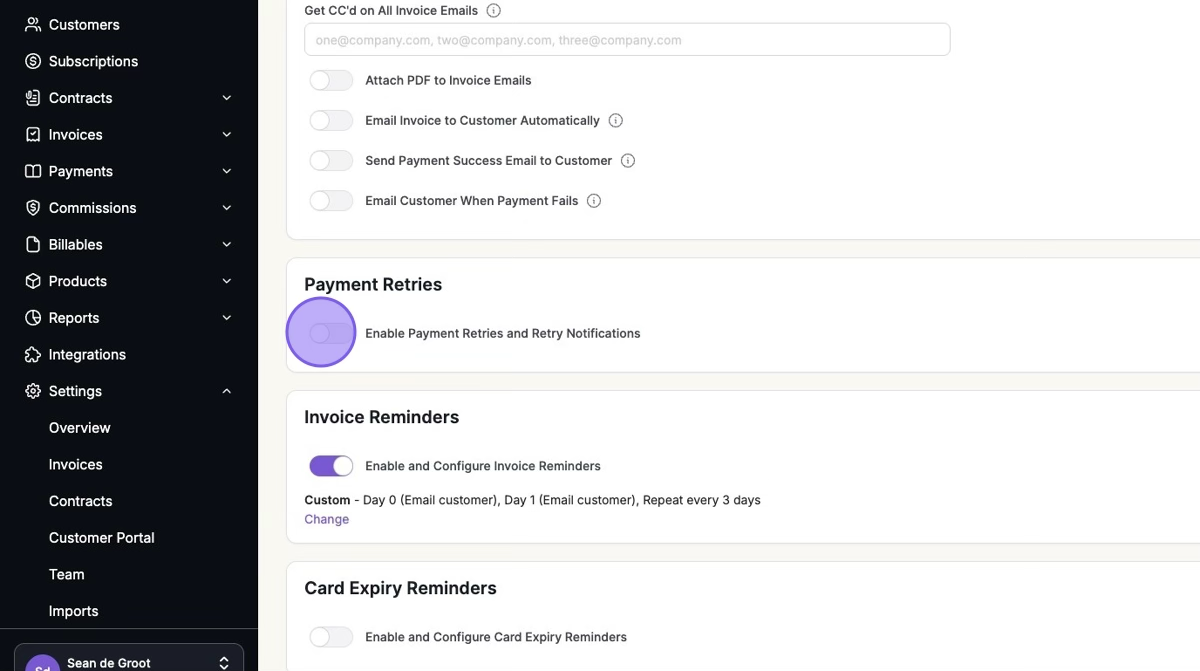1200x671 pixels.
Task: Open Imports under Settings
Action: coord(74,611)
